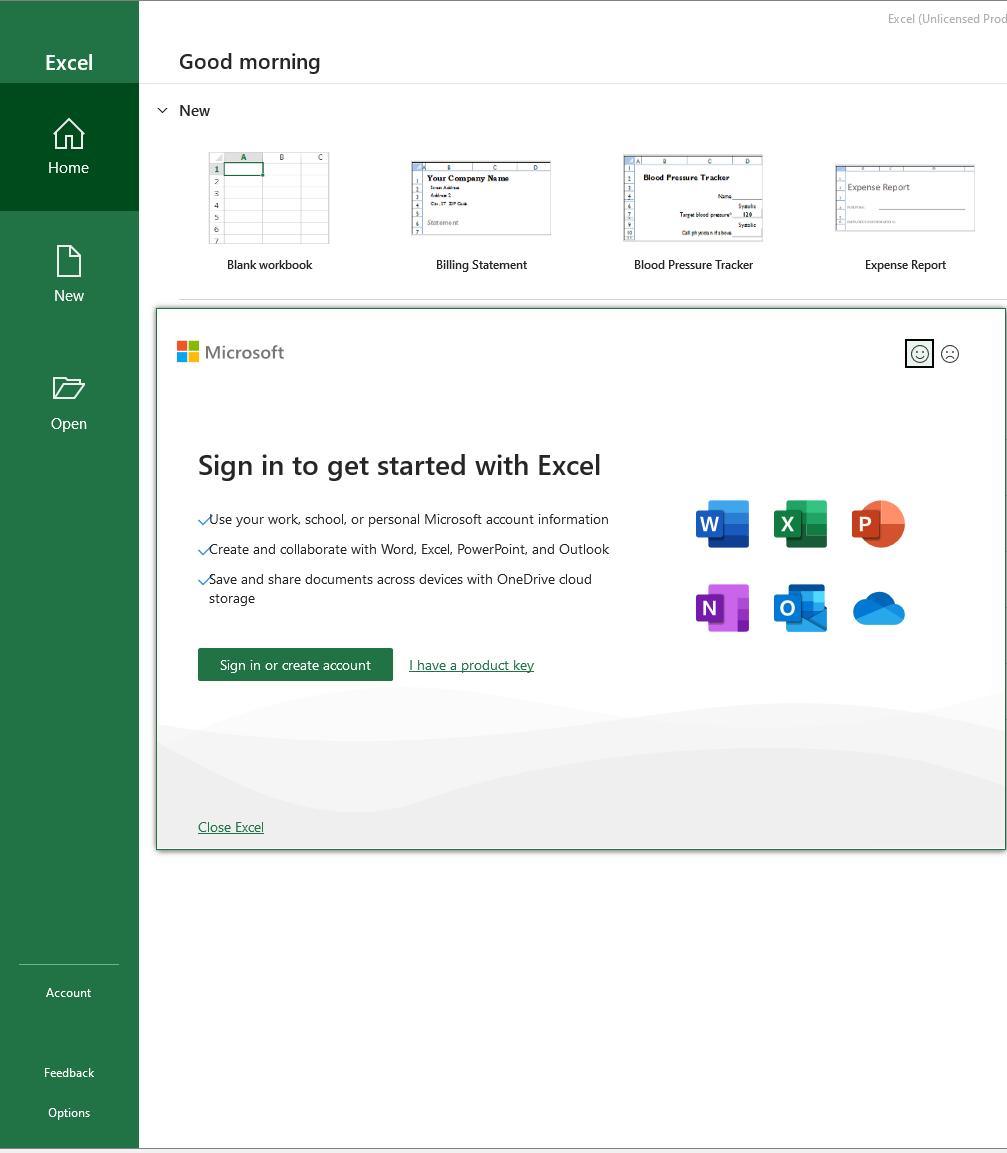Send a smile with happy face icon
This screenshot has width=1007, height=1153.
pos(919,354)
